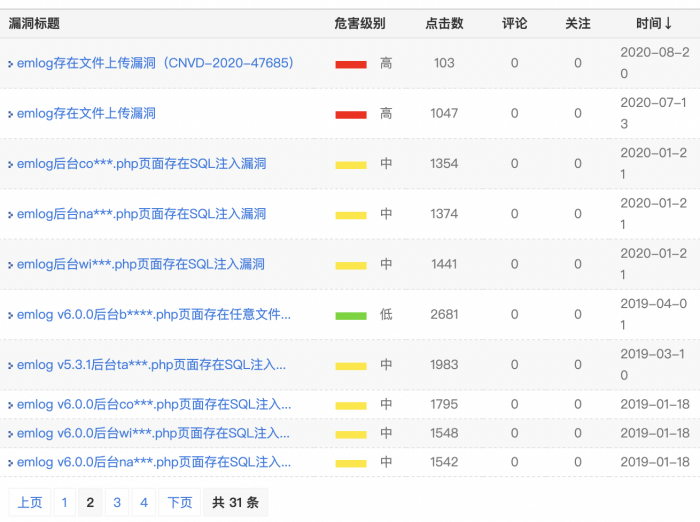
Task: Go to page 4
Action: [x=144, y=502]
